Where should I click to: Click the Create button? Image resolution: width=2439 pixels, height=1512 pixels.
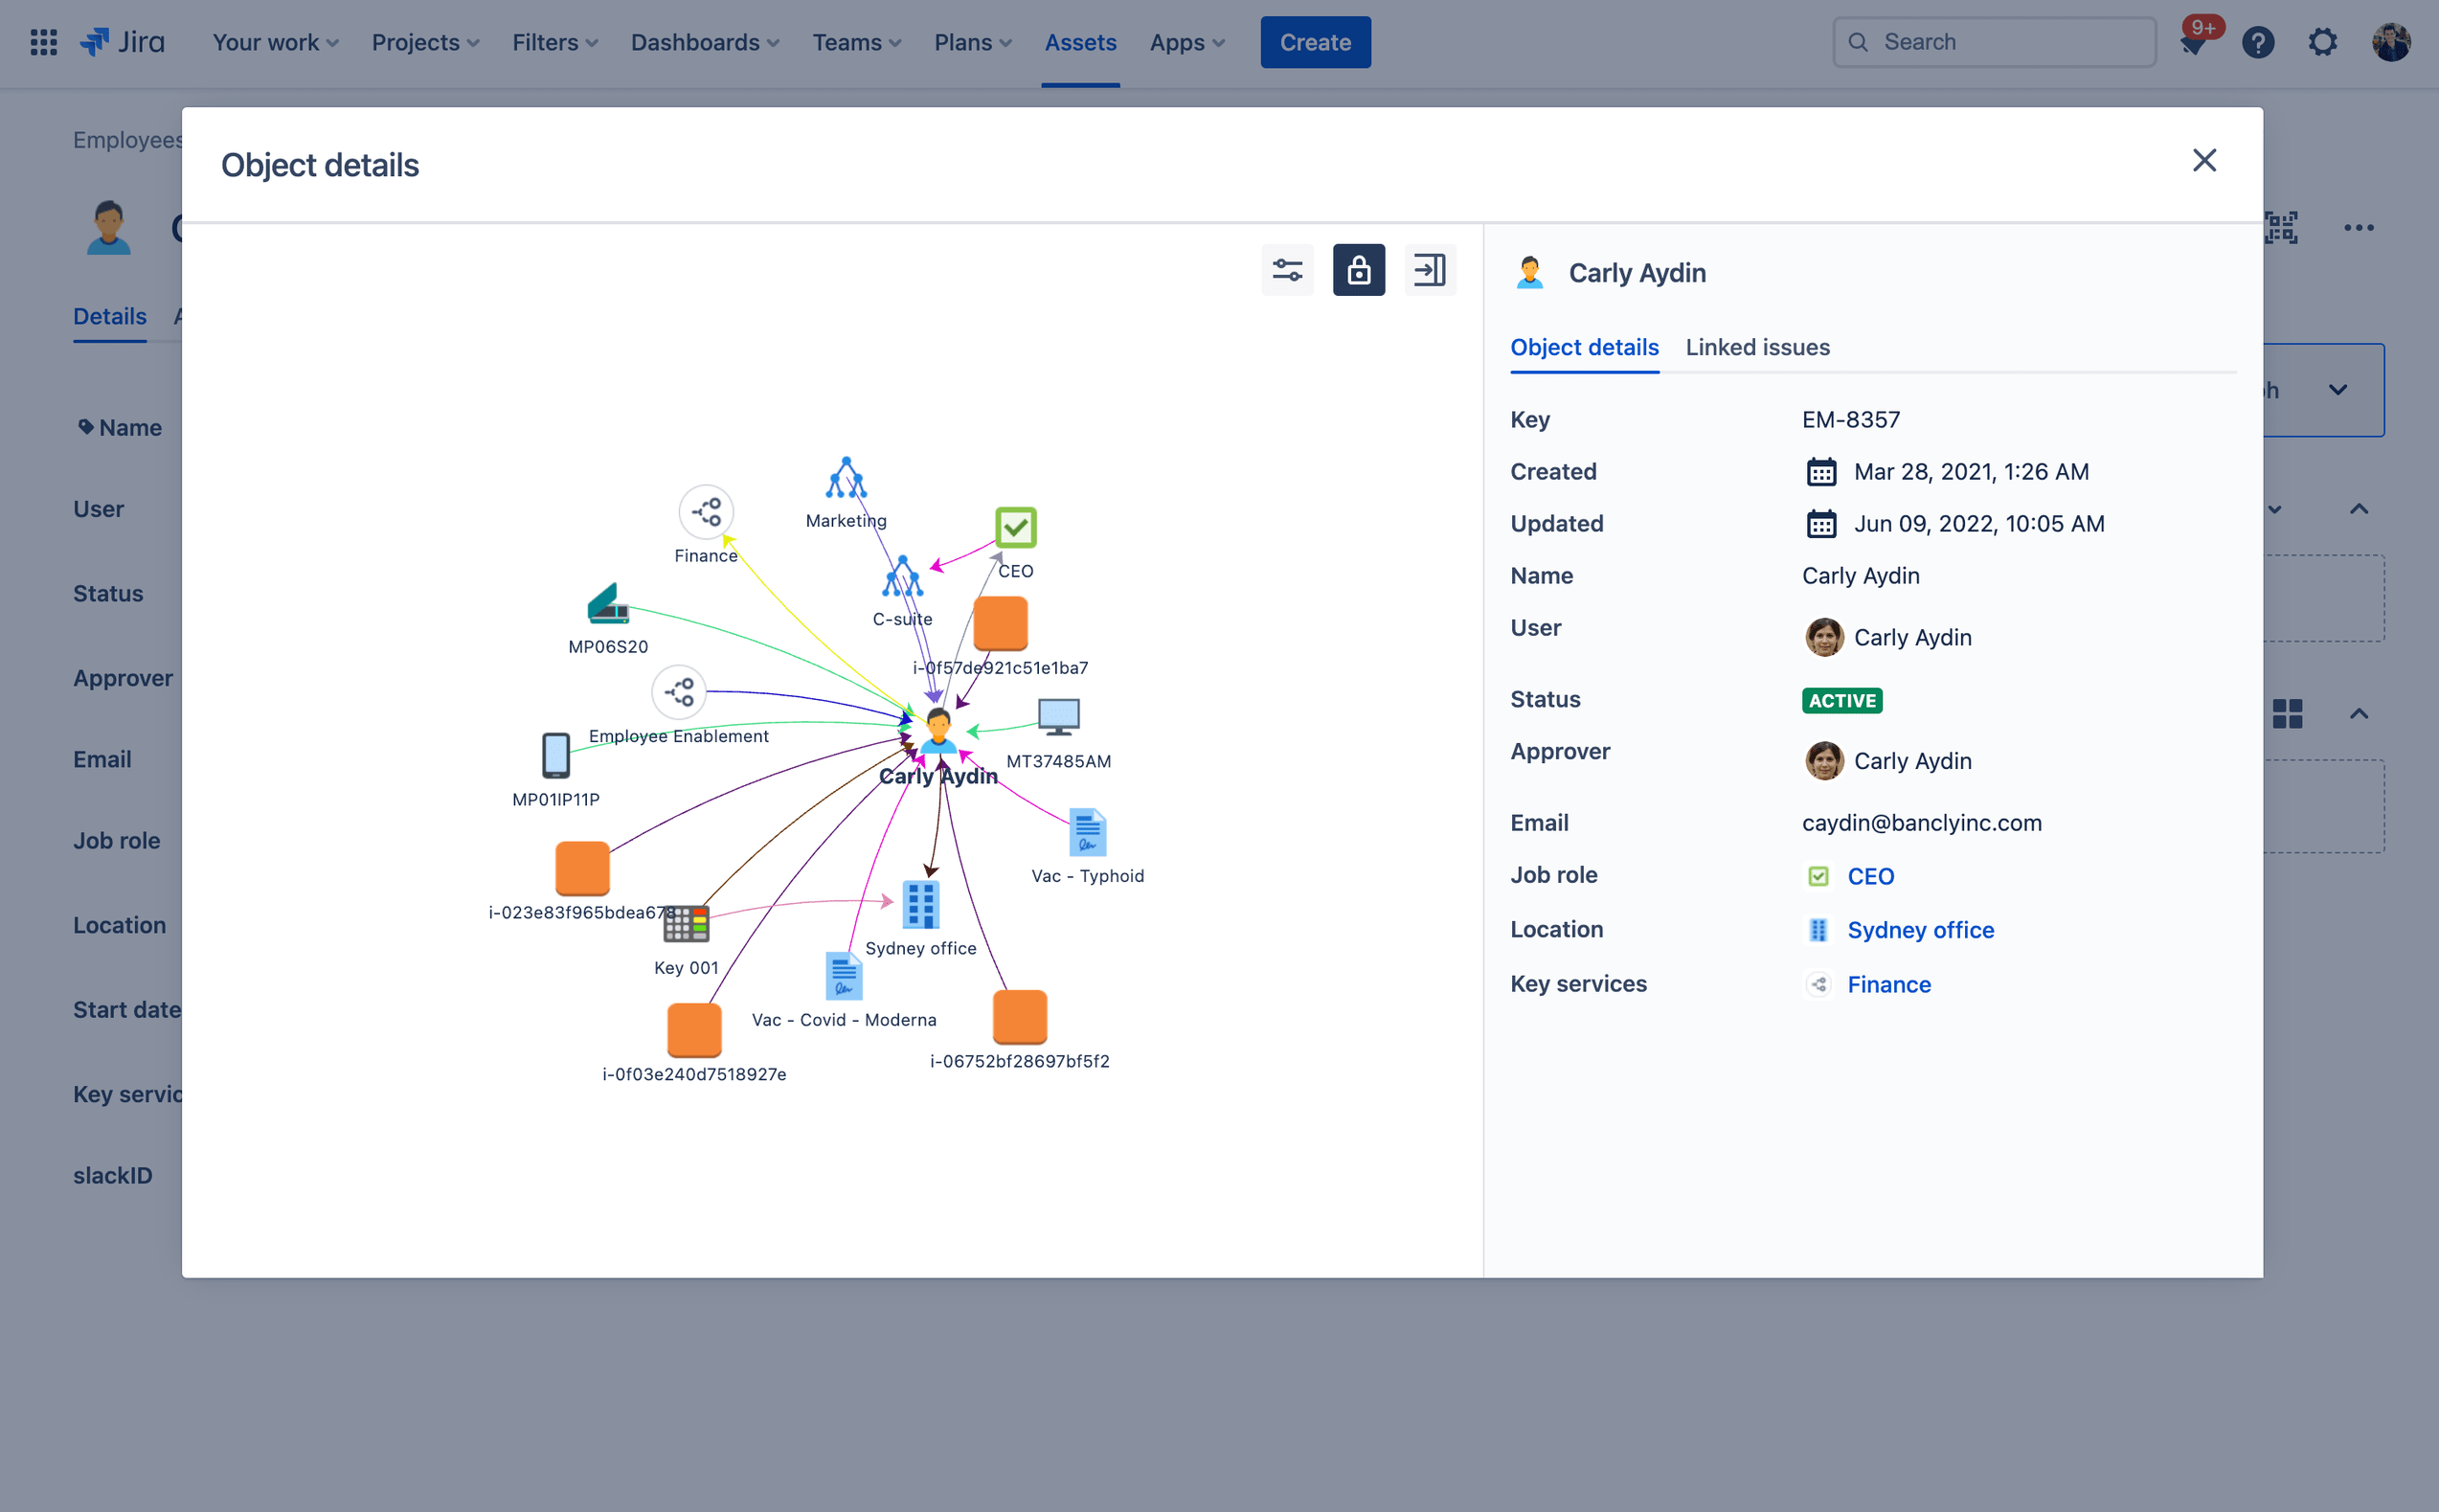click(x=1316, y=42)
